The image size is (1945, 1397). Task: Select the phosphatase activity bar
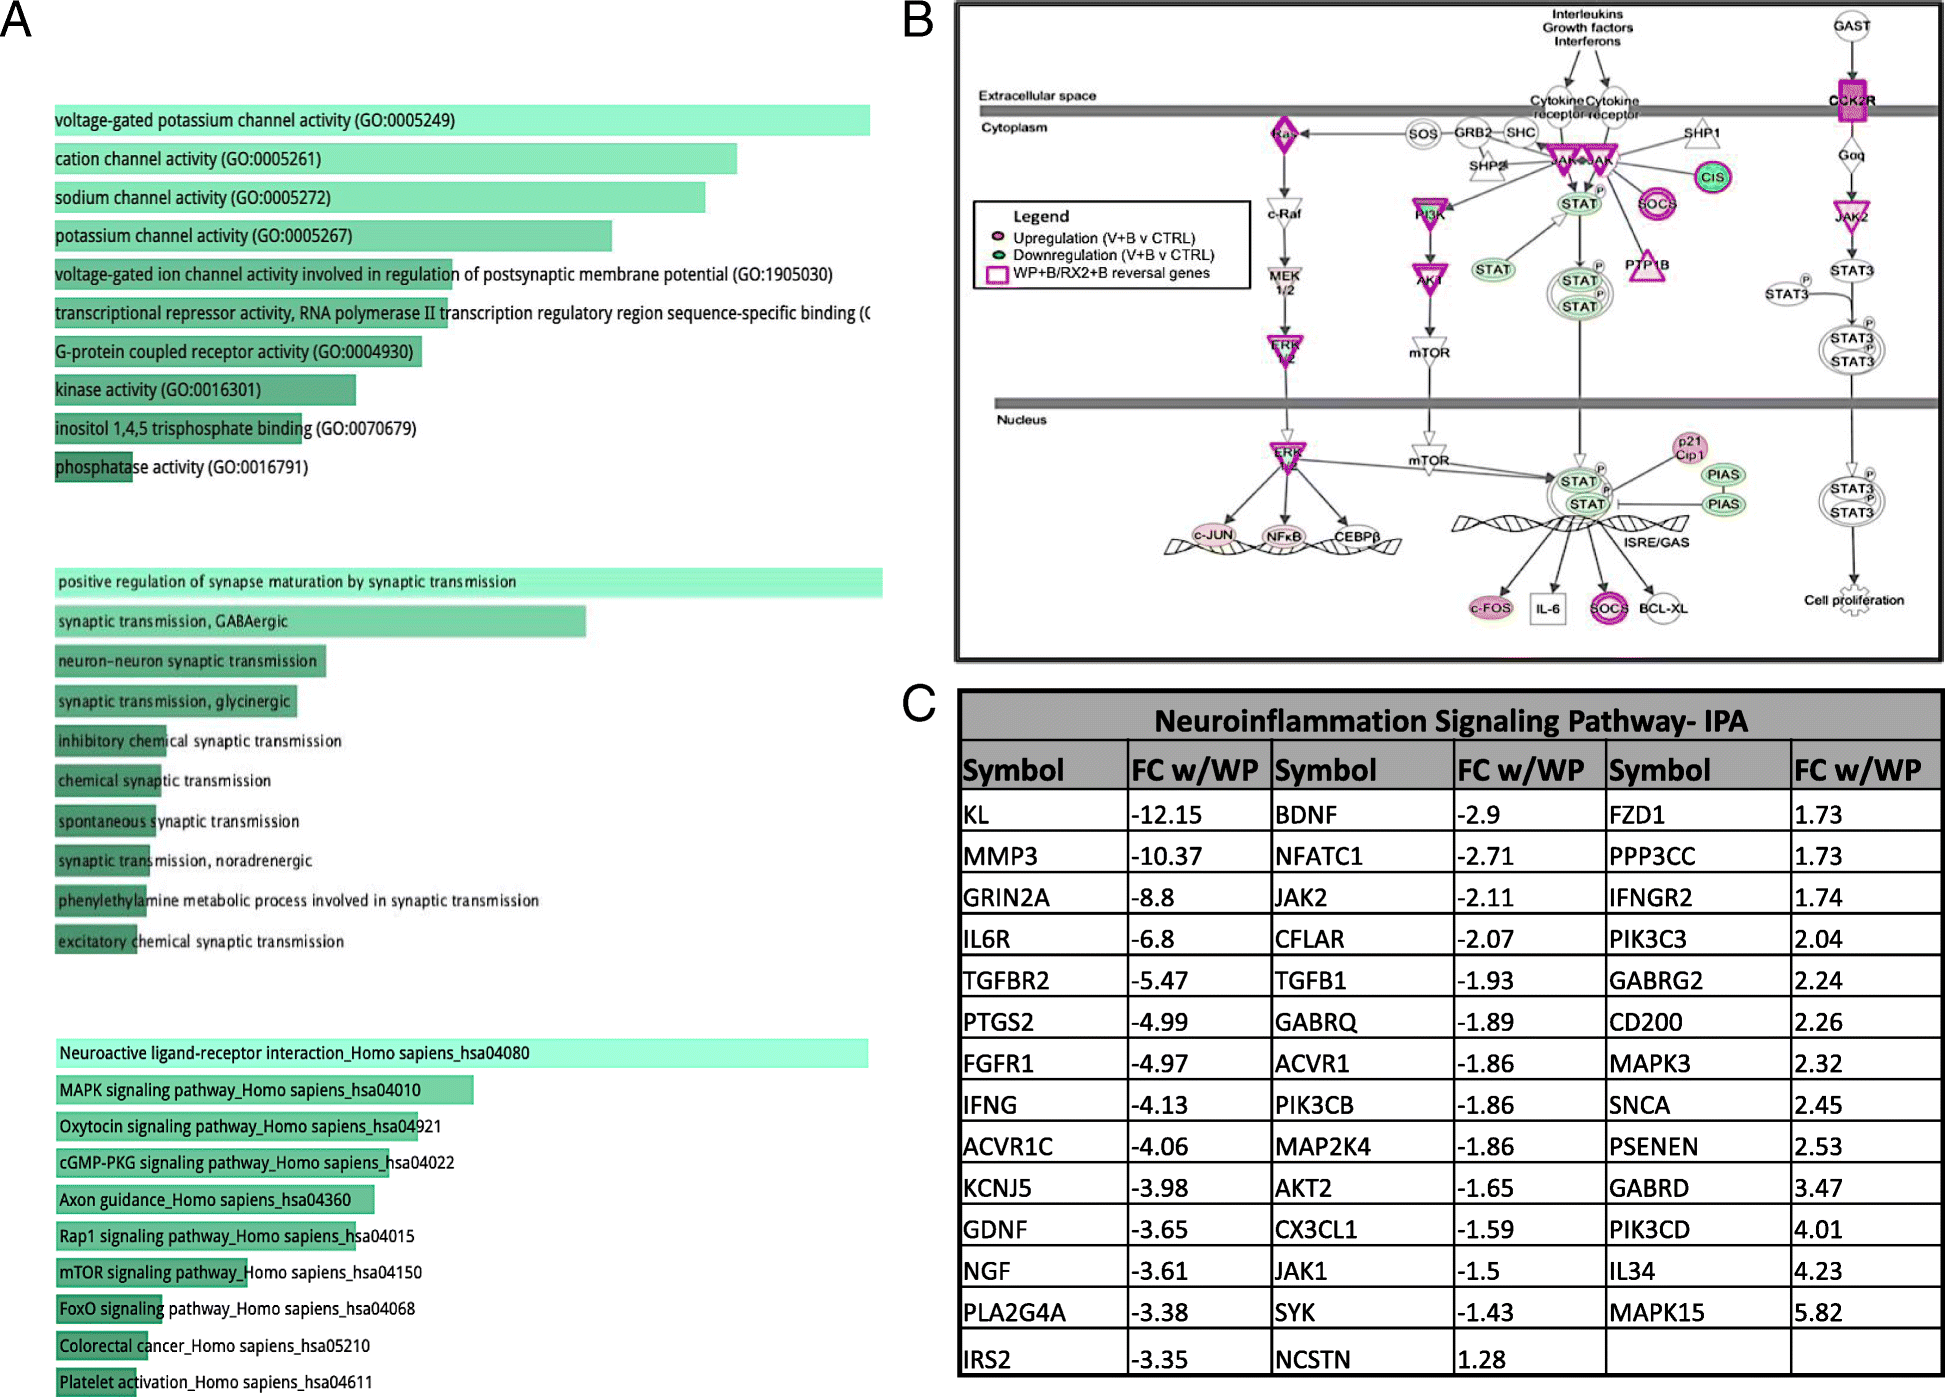(94, 467)
